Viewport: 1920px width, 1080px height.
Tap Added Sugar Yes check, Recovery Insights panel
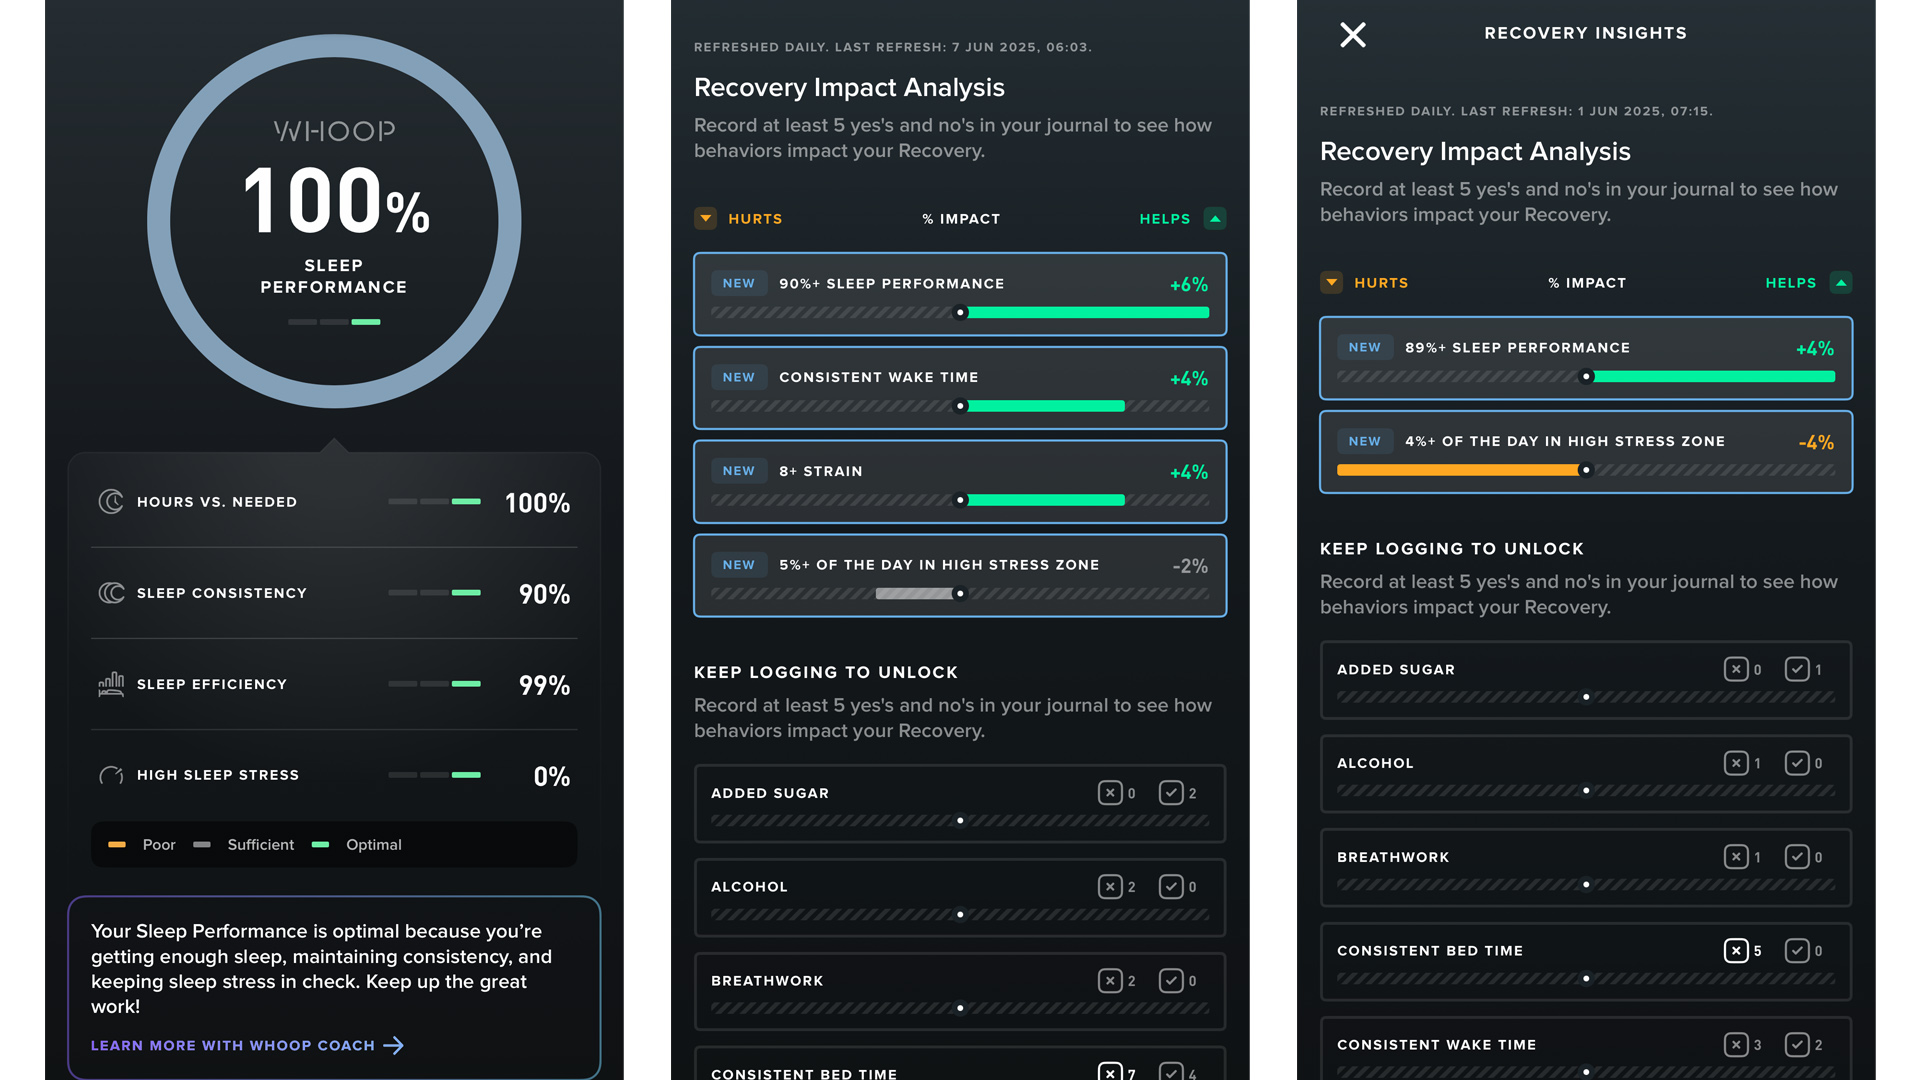point(1797,669)
